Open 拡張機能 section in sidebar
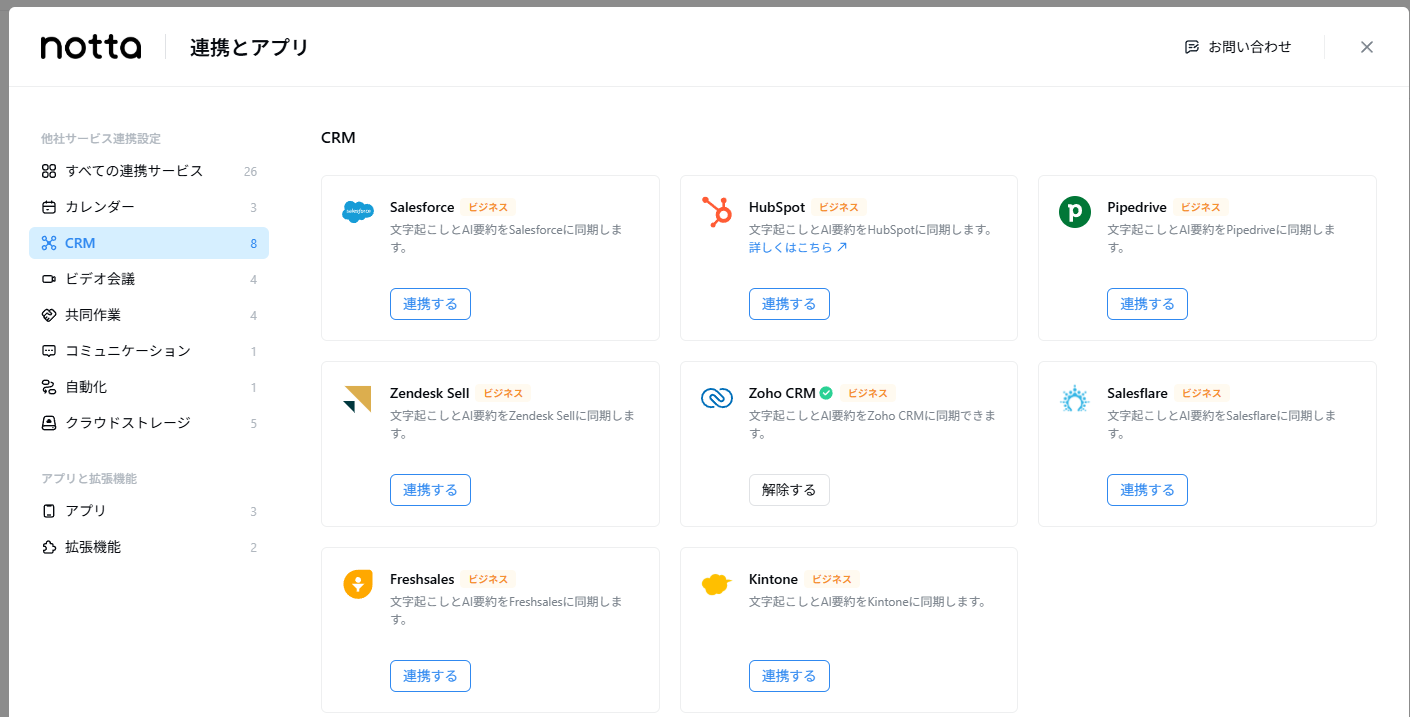The width and height of the screenshot is (1410, 717). click(x=149, y=547)
